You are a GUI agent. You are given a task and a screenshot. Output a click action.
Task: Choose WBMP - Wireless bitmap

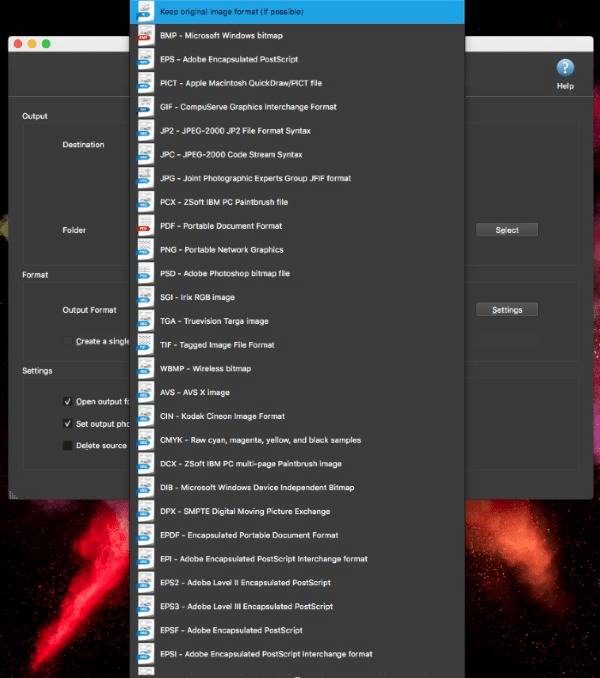[x=297, y=368]
